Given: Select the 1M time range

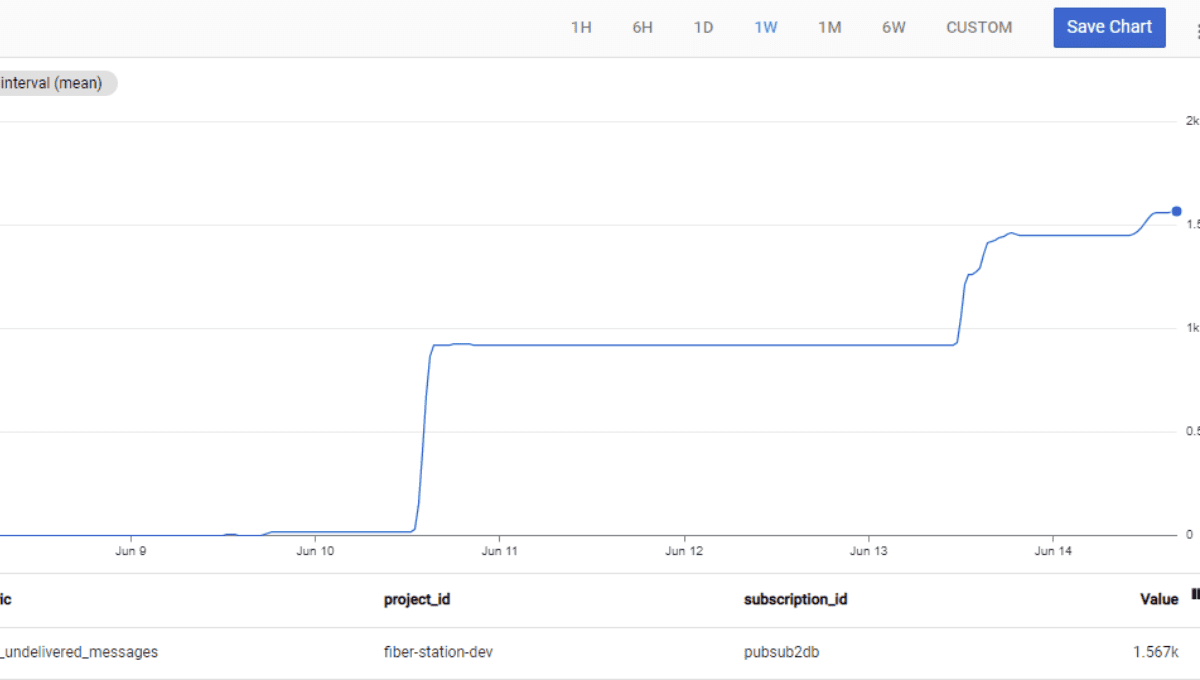Looking at the screenshot, I should click(x=829, y=28).
